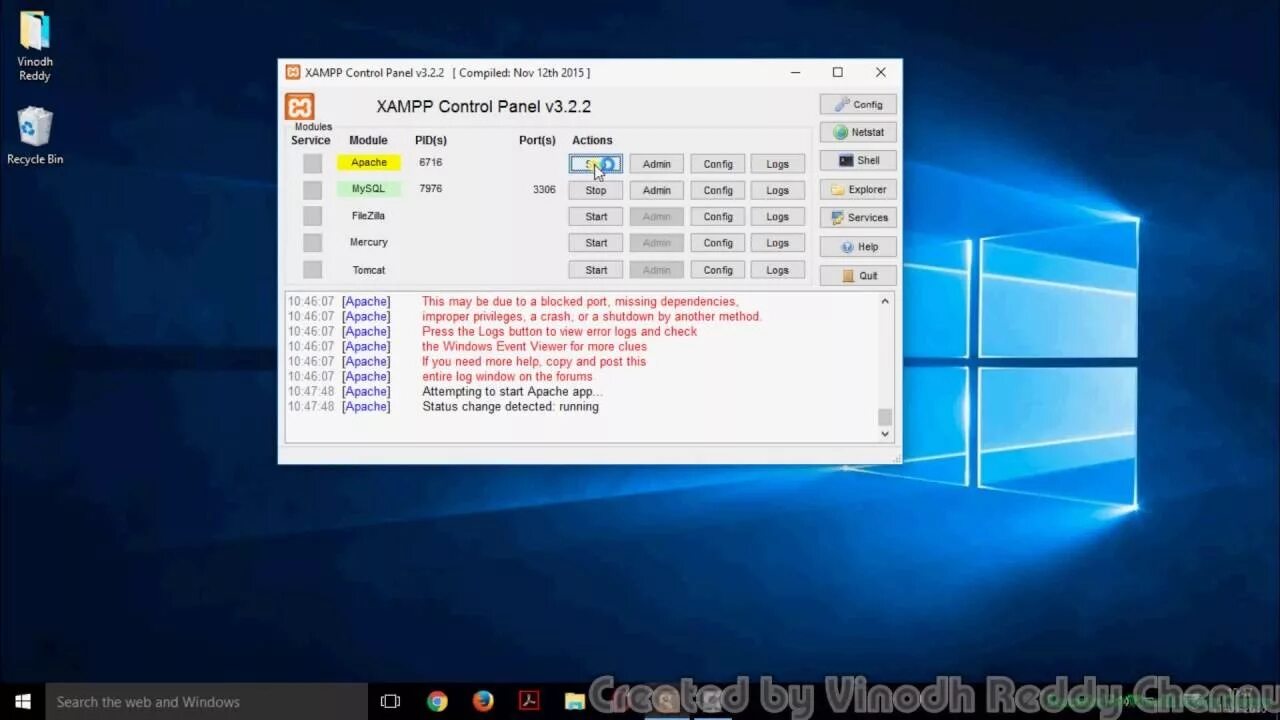Open Help from the right panel
Screen dimensions: 1280x720
pos(858,246)
